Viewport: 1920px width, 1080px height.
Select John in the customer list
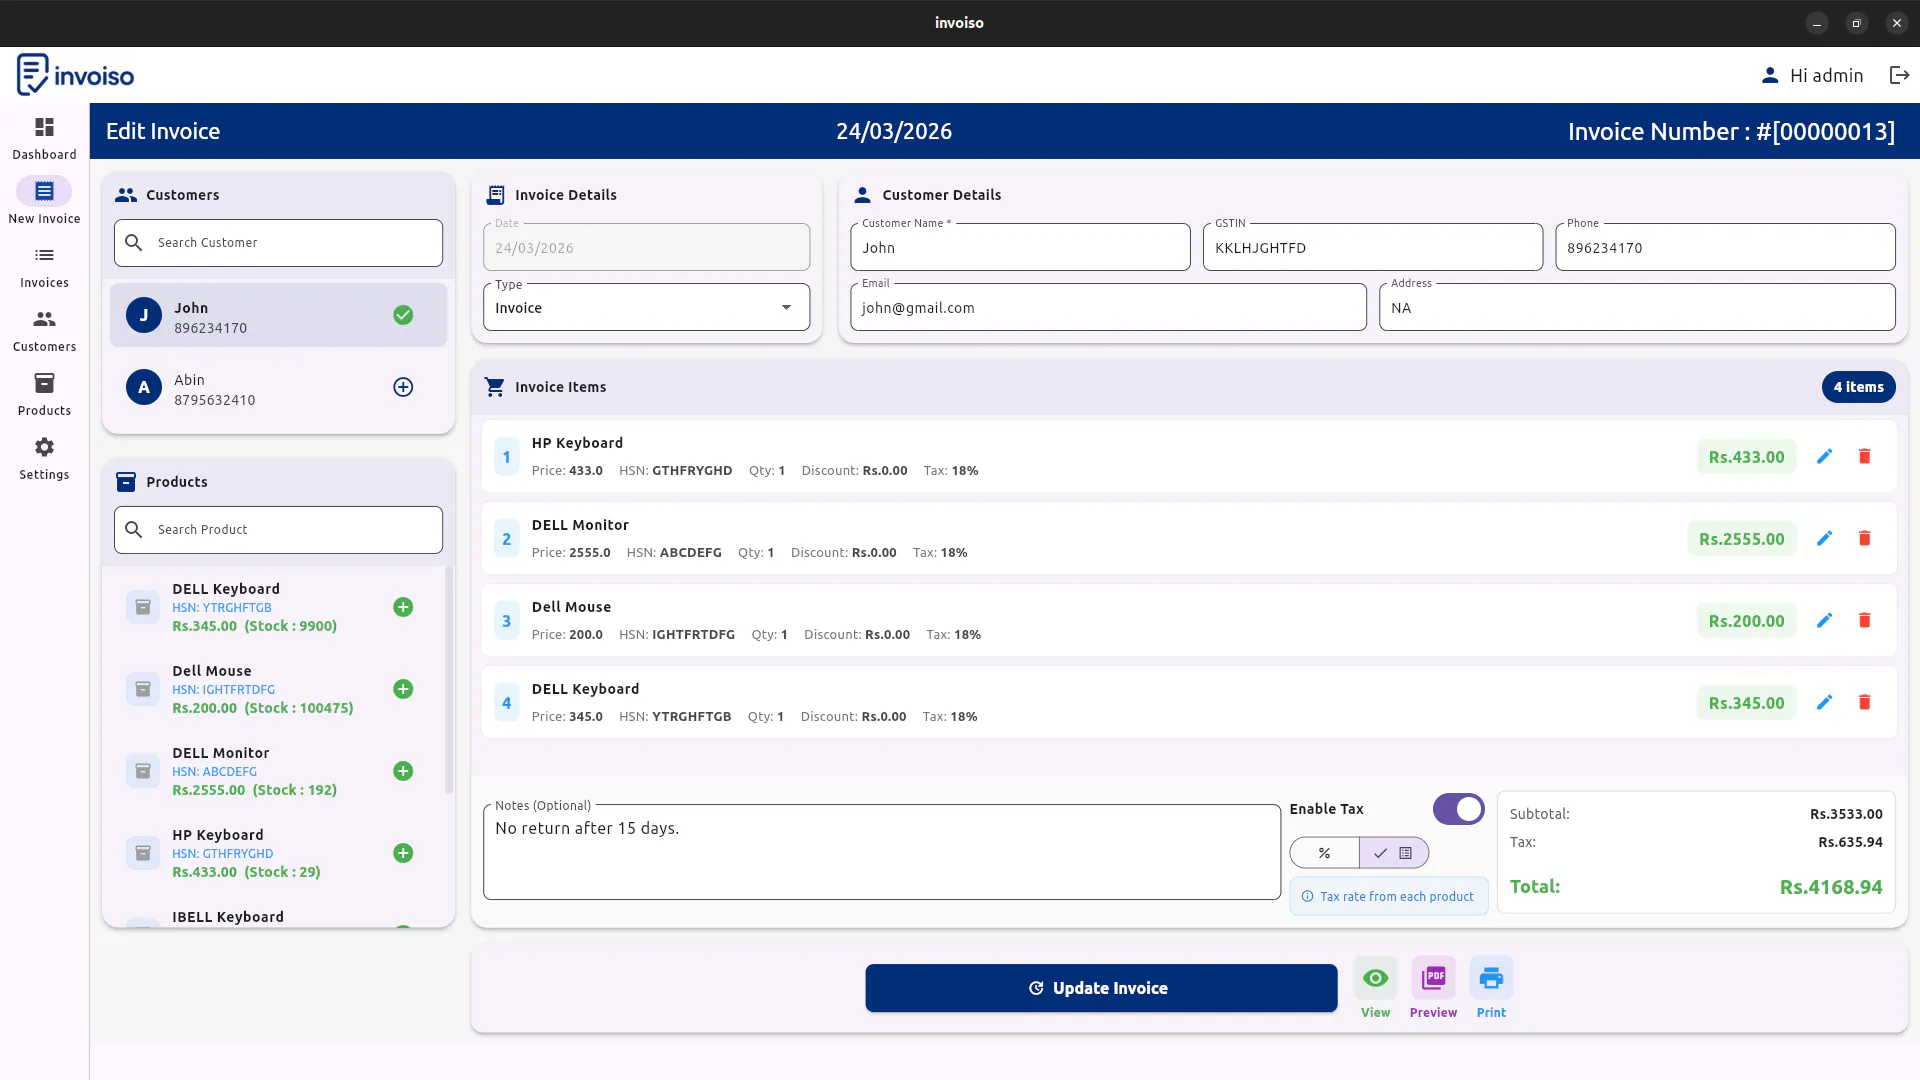278,316
